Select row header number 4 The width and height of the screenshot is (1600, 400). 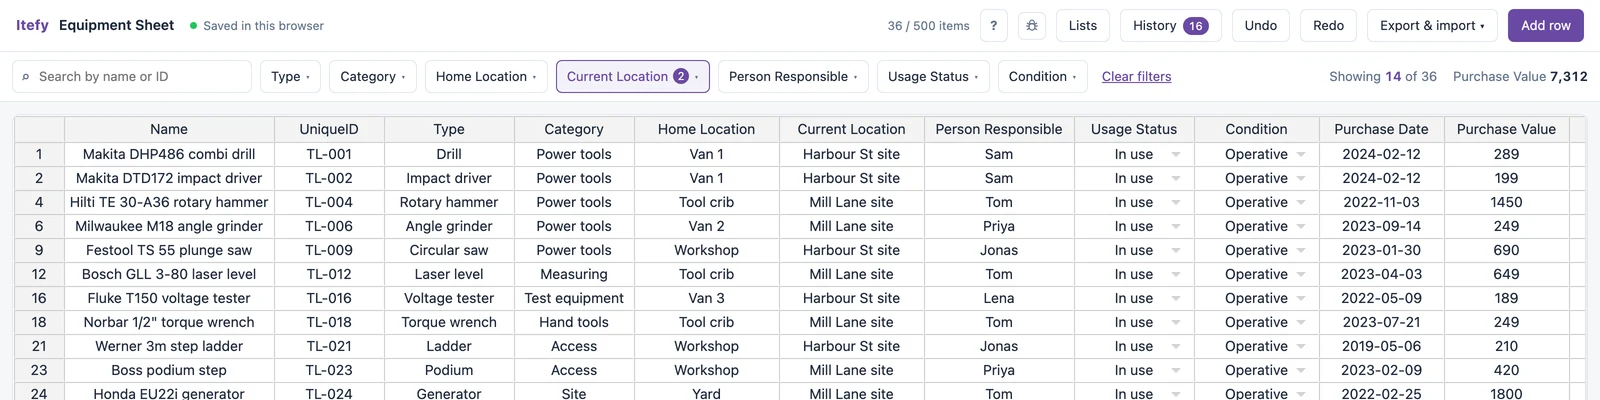point(39,202)
